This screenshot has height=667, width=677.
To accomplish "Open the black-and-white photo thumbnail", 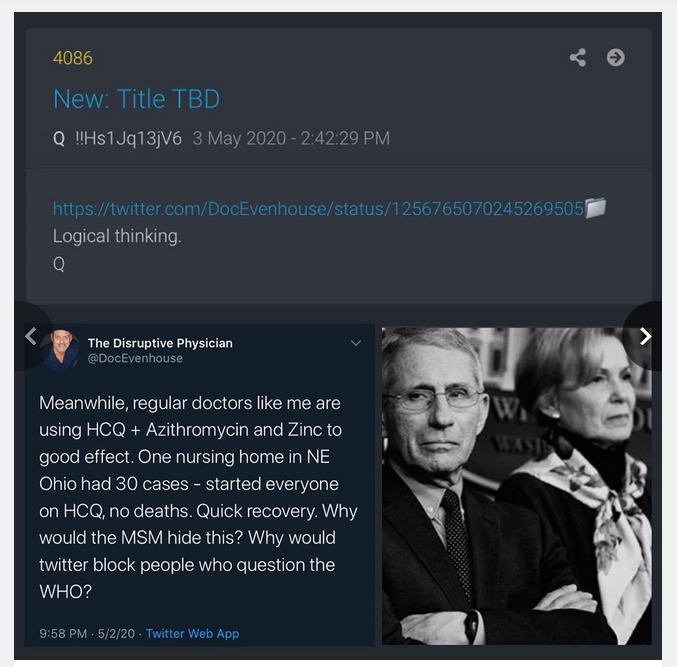I will click(516, 486).
